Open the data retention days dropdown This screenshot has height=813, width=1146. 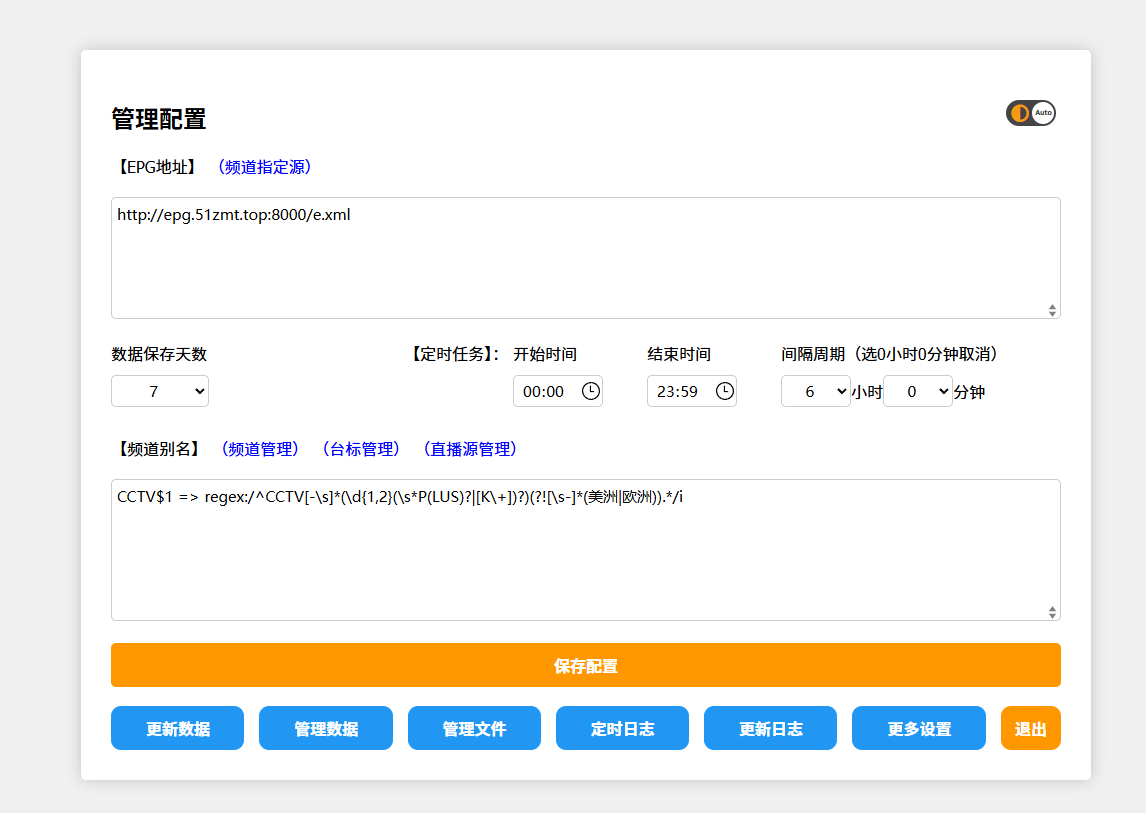tap(160, 391)
